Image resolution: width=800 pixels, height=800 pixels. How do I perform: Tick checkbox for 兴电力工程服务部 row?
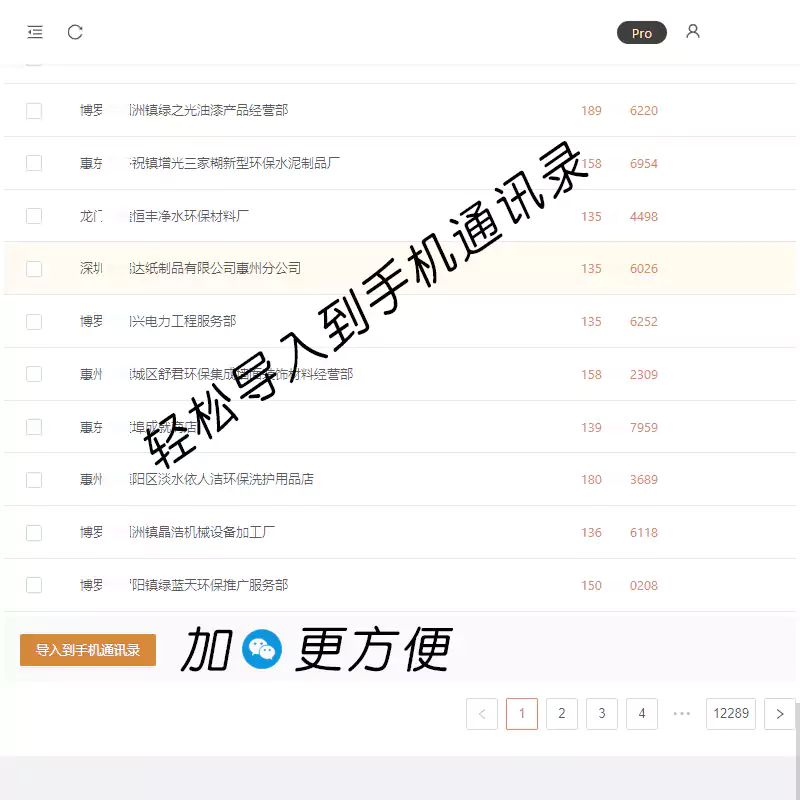[x=34, y=322]
